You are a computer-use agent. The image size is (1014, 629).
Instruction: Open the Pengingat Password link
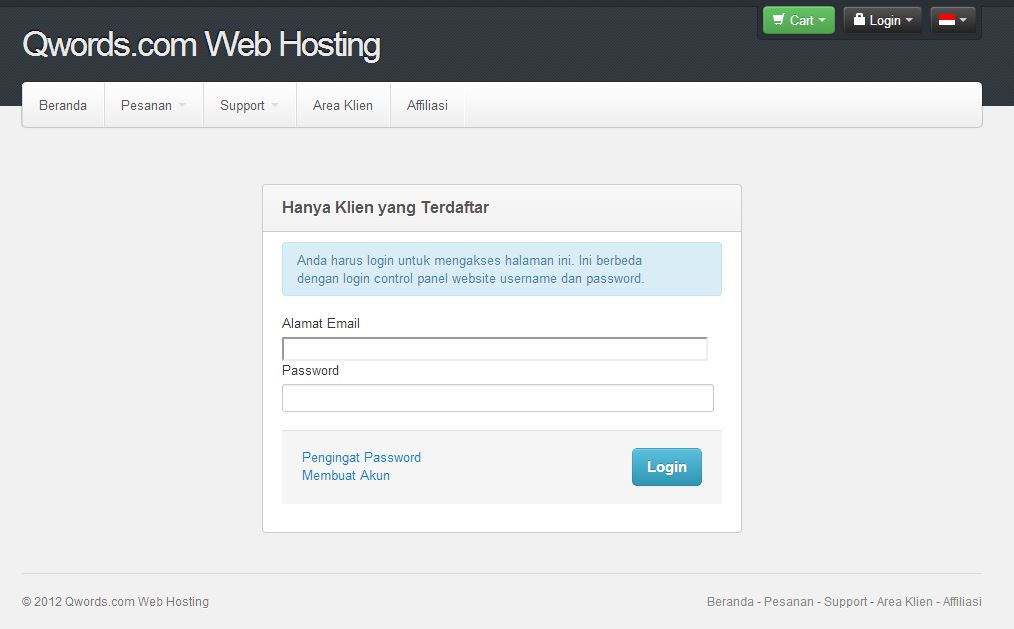(361, 457)
